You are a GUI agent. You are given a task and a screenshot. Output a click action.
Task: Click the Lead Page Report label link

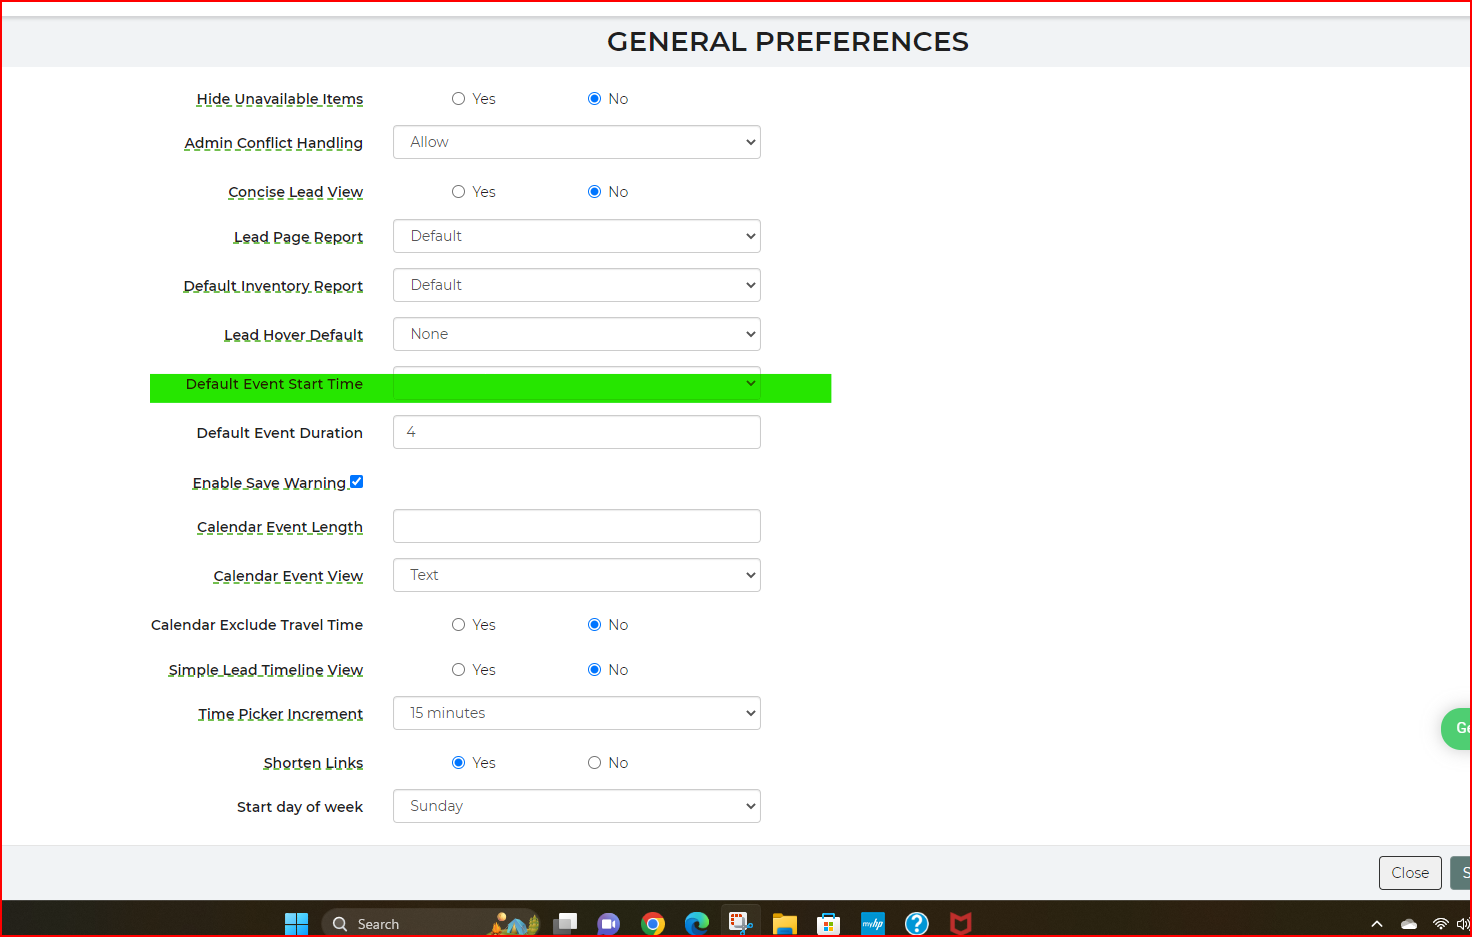tap(298, 237)
